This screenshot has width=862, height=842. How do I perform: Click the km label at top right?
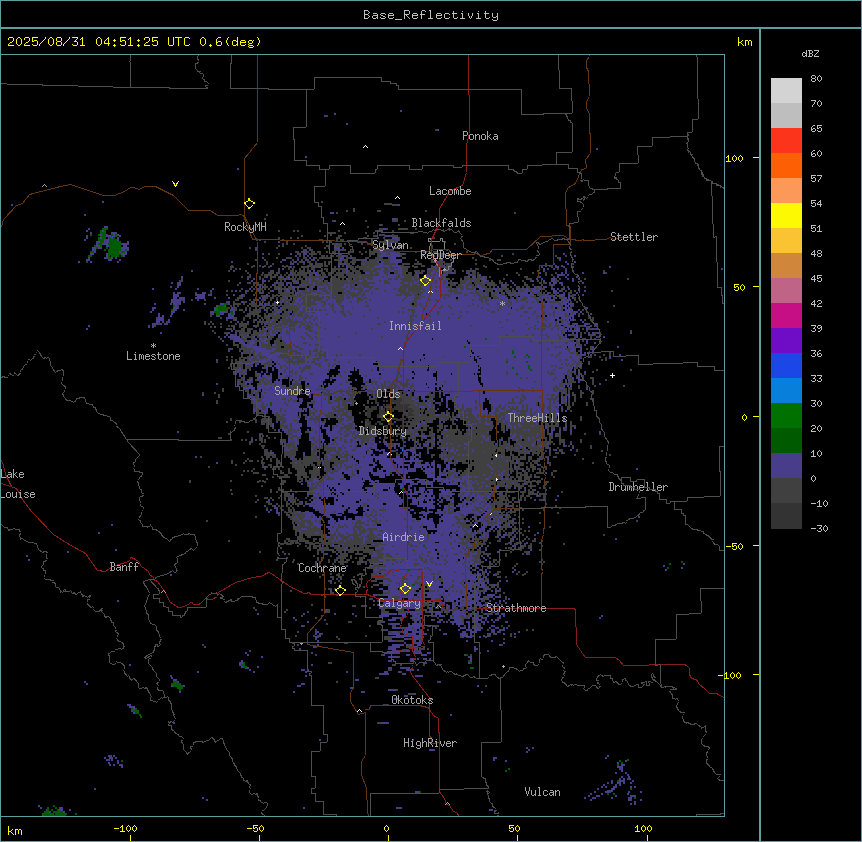coord(745,42)
